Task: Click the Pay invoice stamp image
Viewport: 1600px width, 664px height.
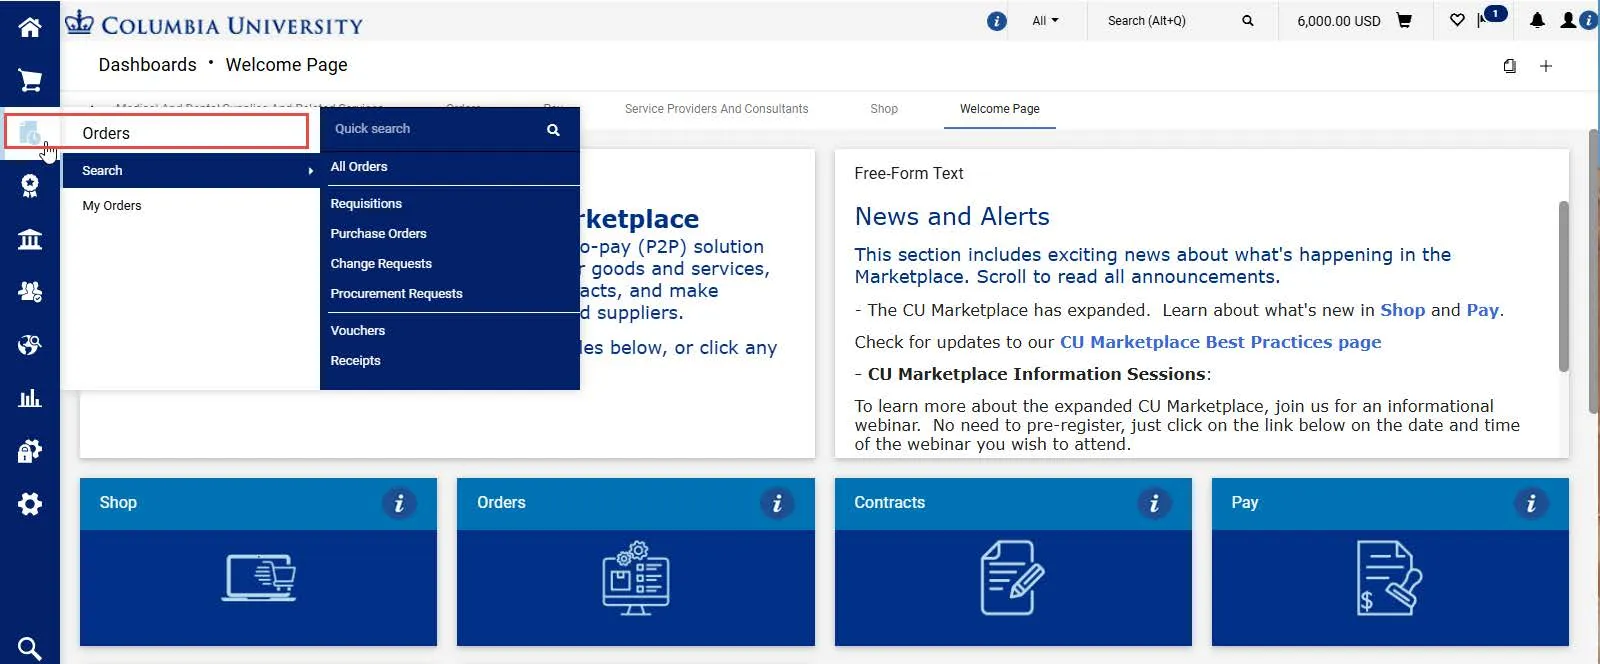Action: pos(1389,578)
